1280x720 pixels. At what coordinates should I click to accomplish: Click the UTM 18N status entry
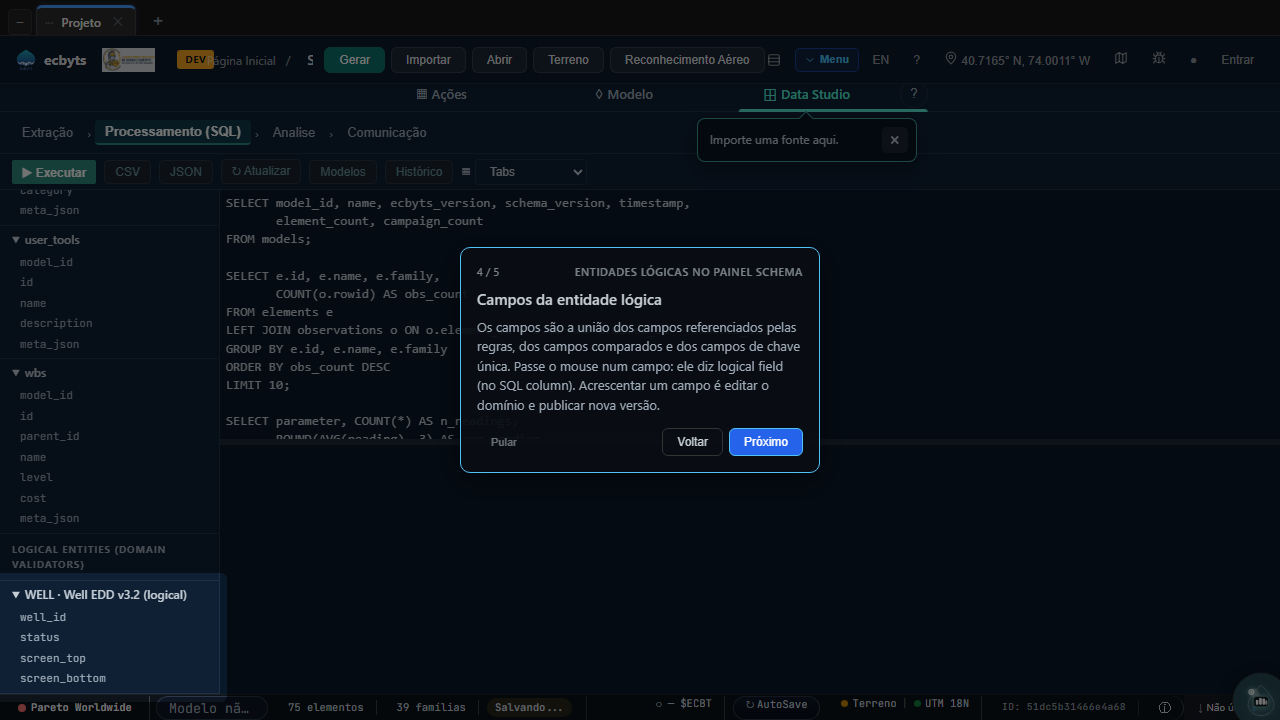click(941, 704)
